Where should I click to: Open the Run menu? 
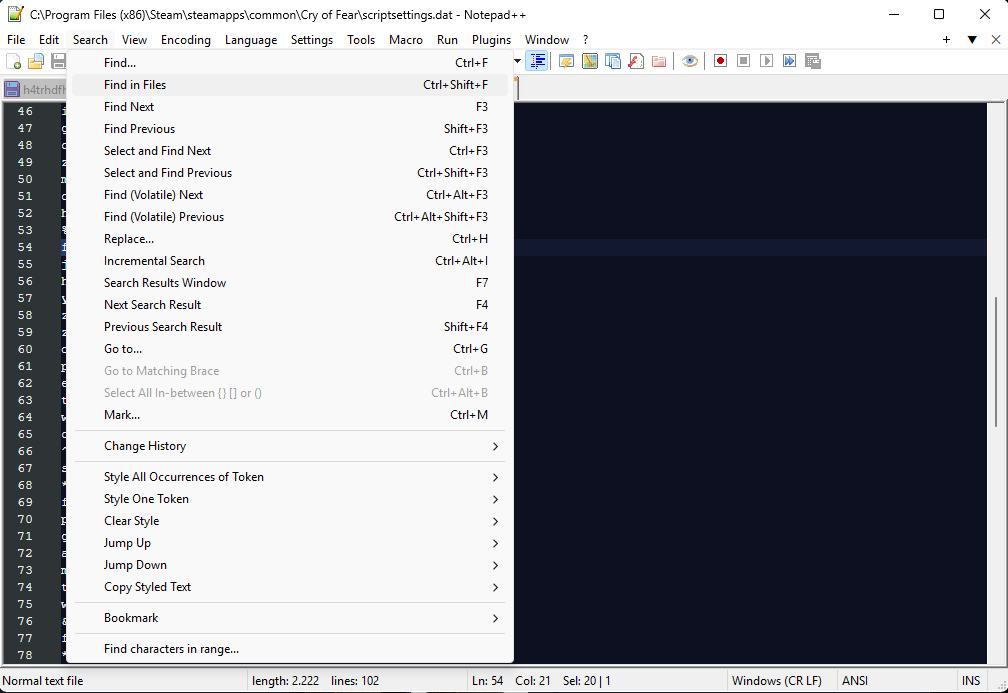(447, 40)
